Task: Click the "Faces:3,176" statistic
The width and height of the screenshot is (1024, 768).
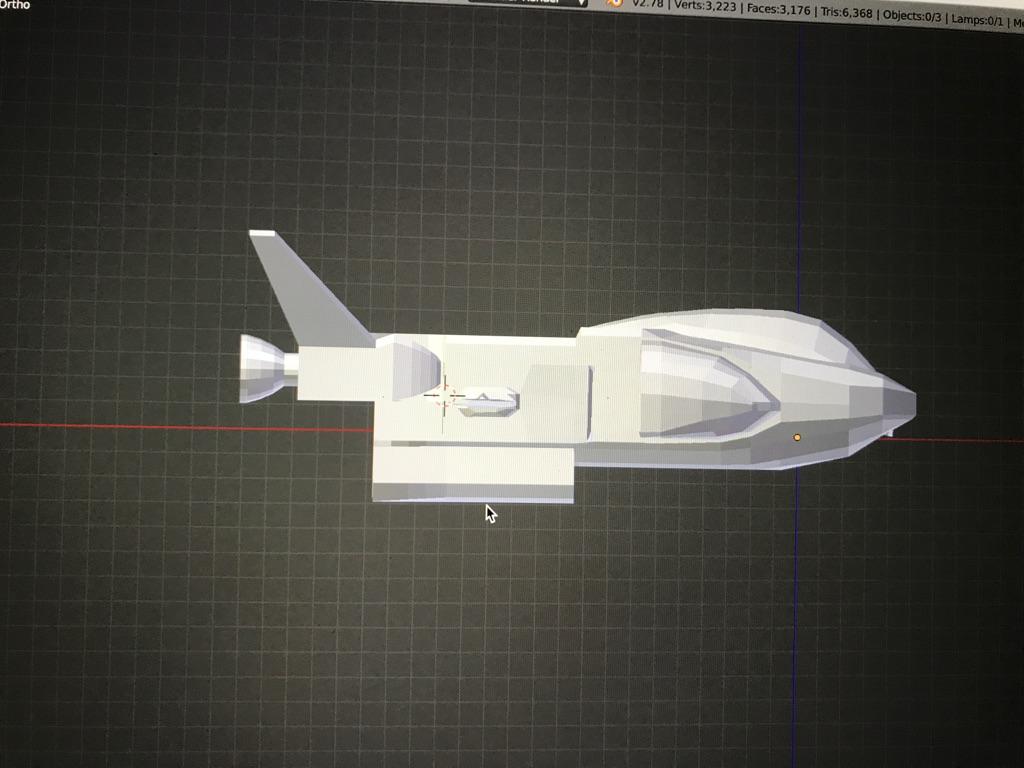Action: [780, 10]
